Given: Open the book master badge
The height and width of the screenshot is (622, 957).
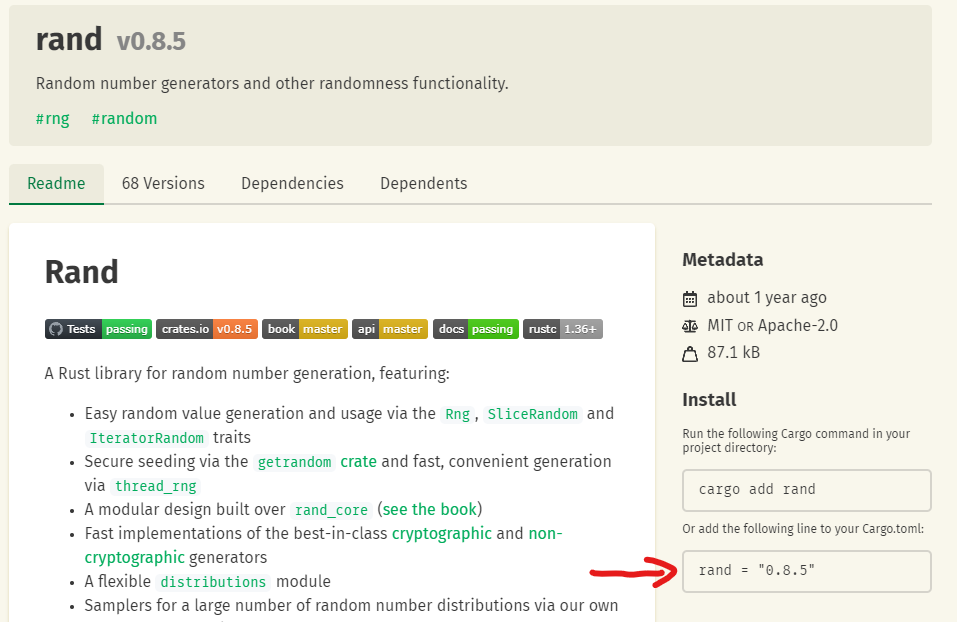Looking at the screenshot, I should (x=304, y=328).
